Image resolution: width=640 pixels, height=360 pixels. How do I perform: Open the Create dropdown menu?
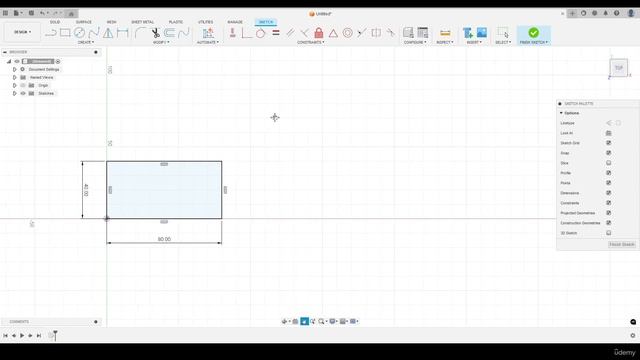[86, 42]
